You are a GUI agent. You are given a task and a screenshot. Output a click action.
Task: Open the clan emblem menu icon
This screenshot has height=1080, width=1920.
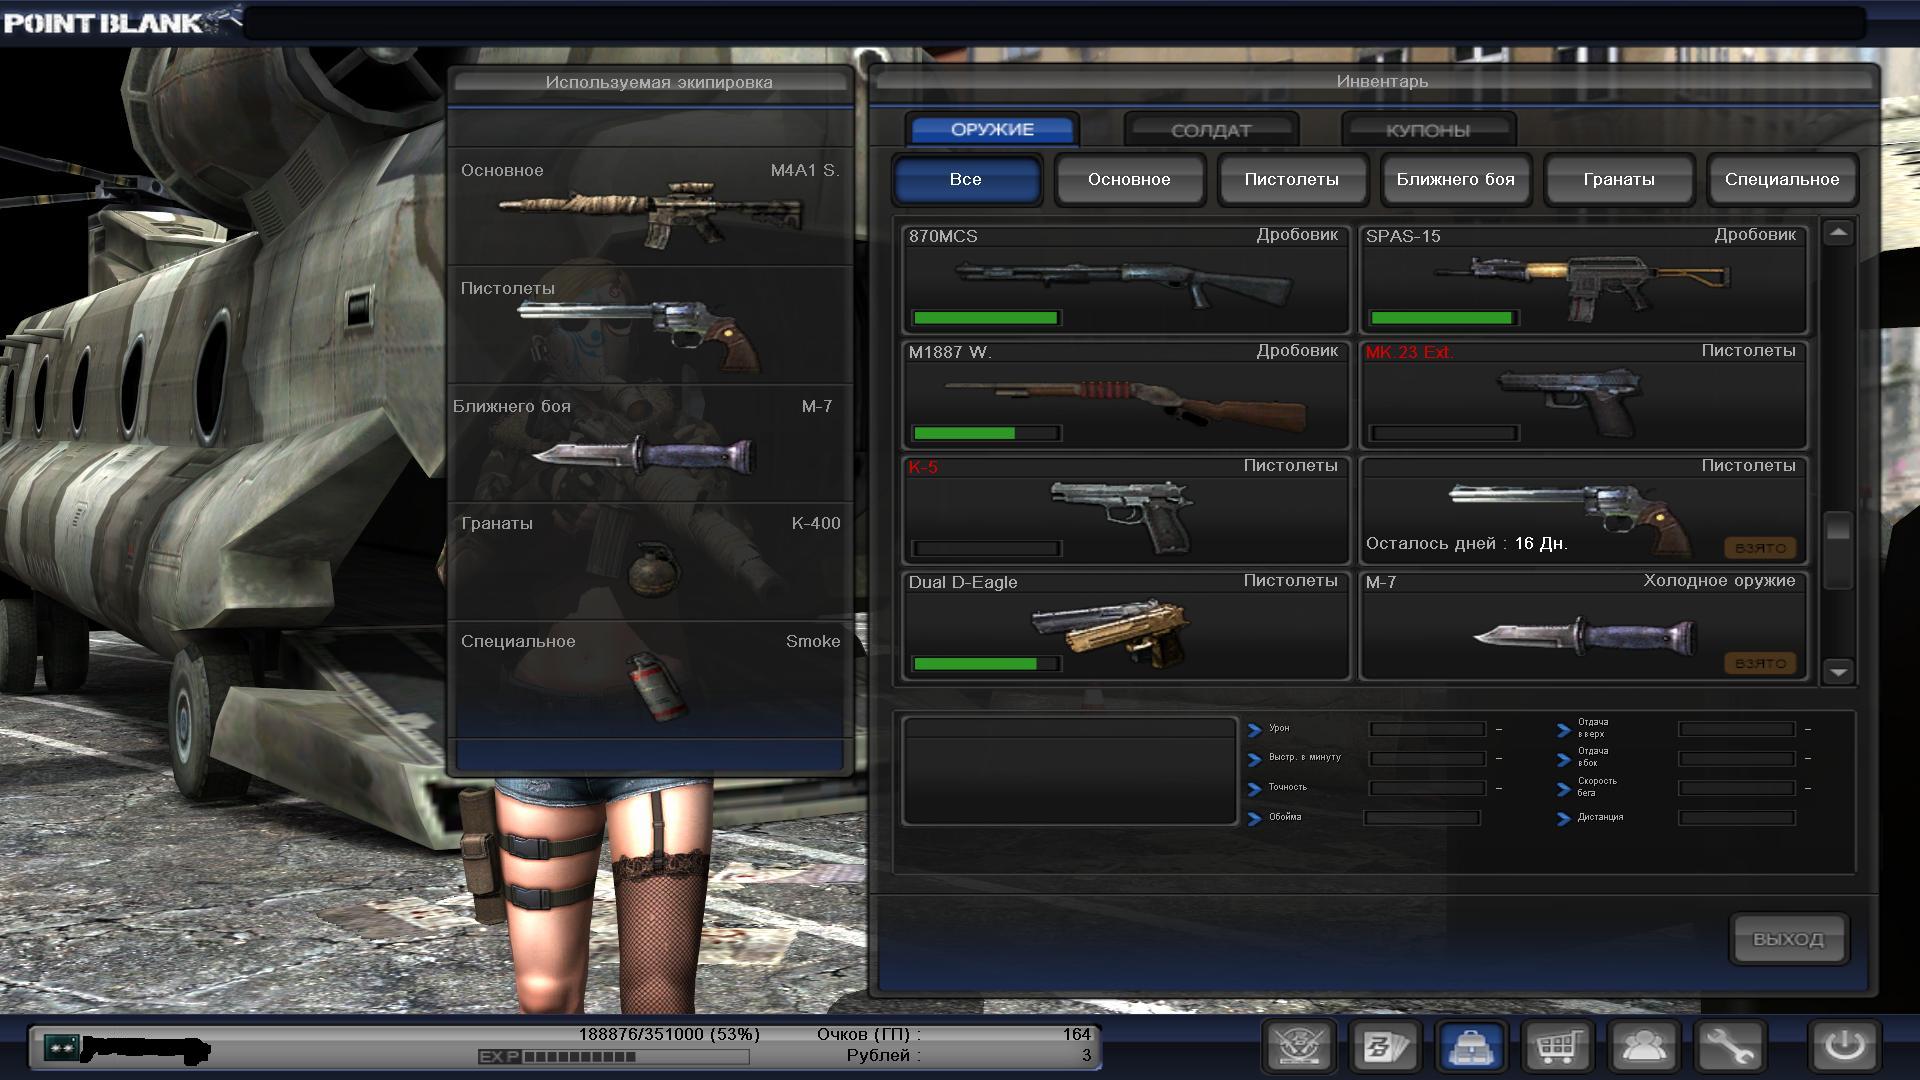click(x=1299, y=1047)
